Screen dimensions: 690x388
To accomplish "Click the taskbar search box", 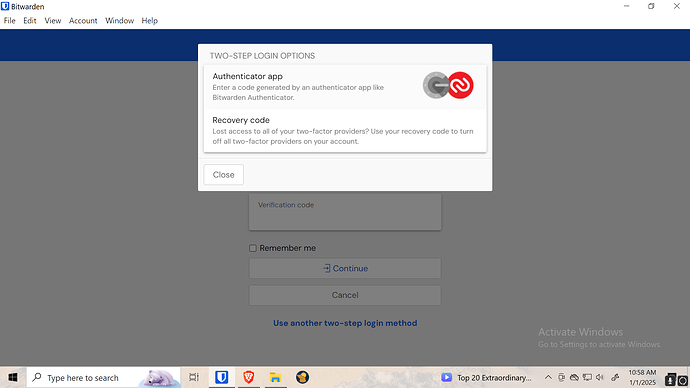I will pos(104,377).
